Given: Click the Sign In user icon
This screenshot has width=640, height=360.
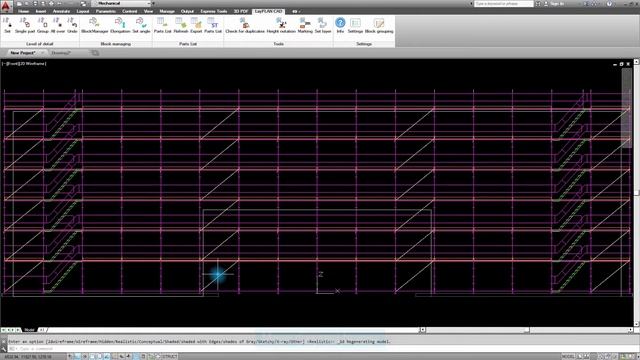Looking at the screenshot, I should pyautogui.click(x=546, y=4).
